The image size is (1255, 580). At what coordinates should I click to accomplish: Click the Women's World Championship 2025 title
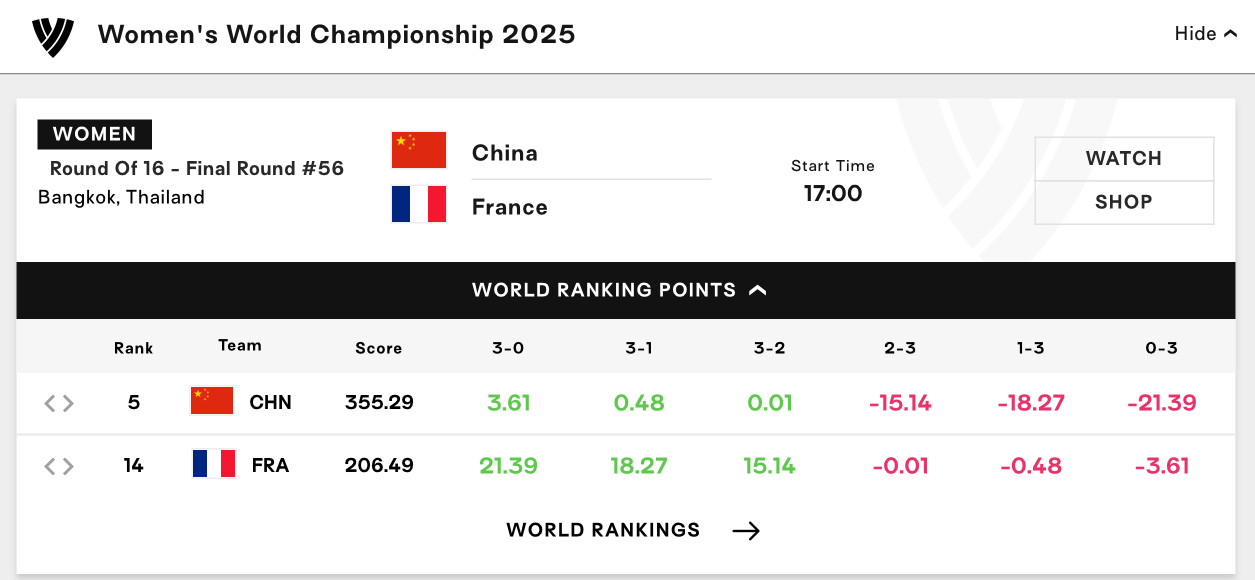(337, 34)
